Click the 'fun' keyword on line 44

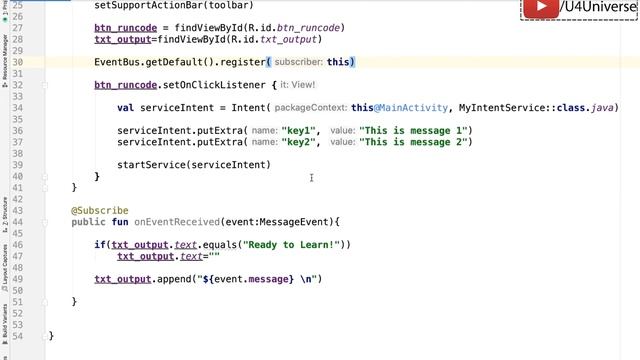point(120,222)
